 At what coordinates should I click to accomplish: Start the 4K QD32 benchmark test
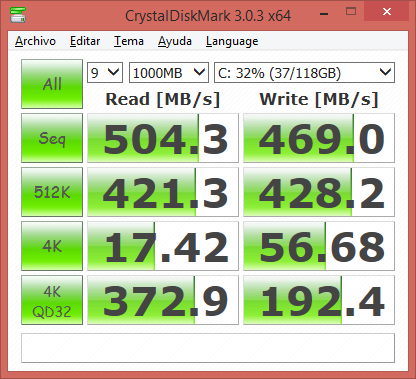click(x=52, y=300)
